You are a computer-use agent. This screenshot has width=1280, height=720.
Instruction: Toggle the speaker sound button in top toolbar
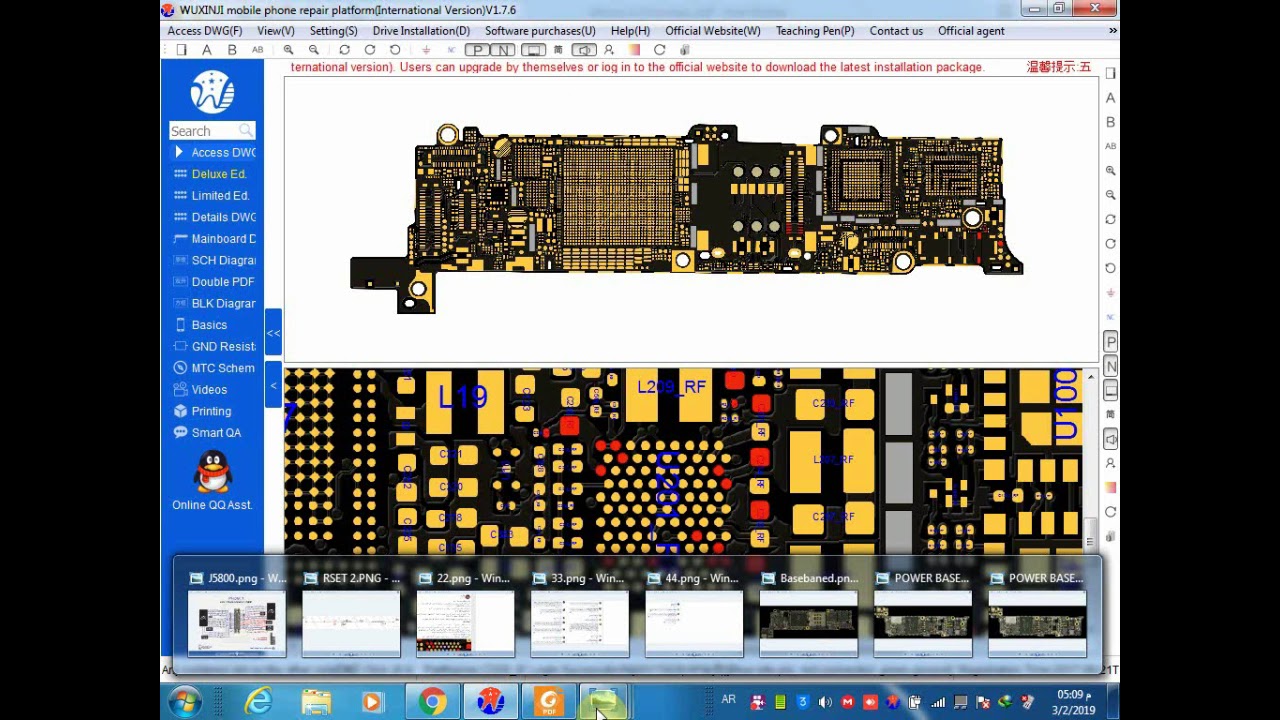584,50
